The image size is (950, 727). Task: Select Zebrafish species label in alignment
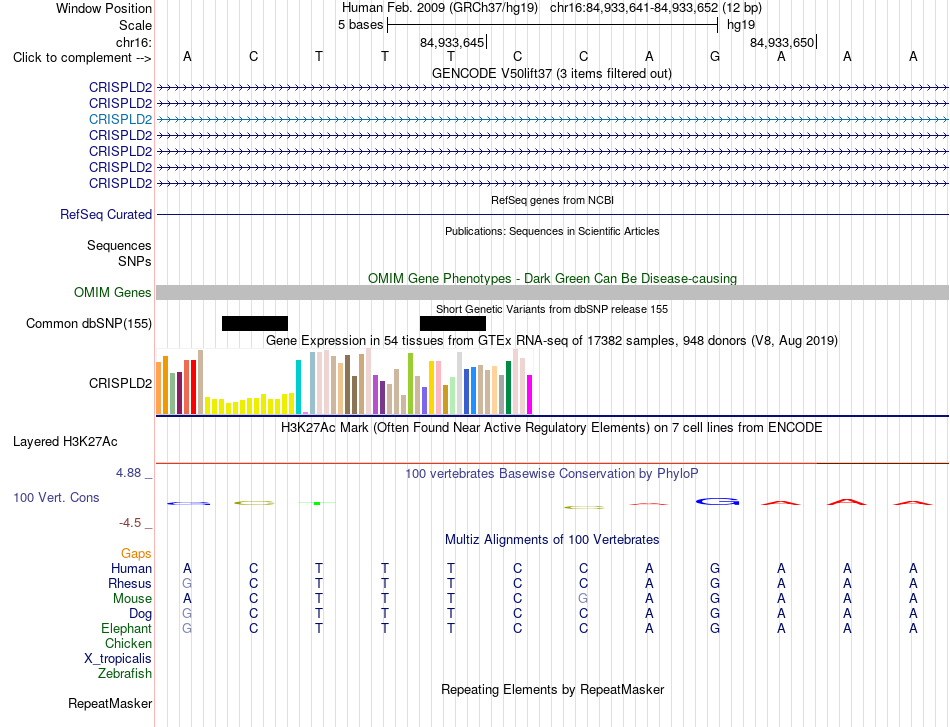coord(125,674)
